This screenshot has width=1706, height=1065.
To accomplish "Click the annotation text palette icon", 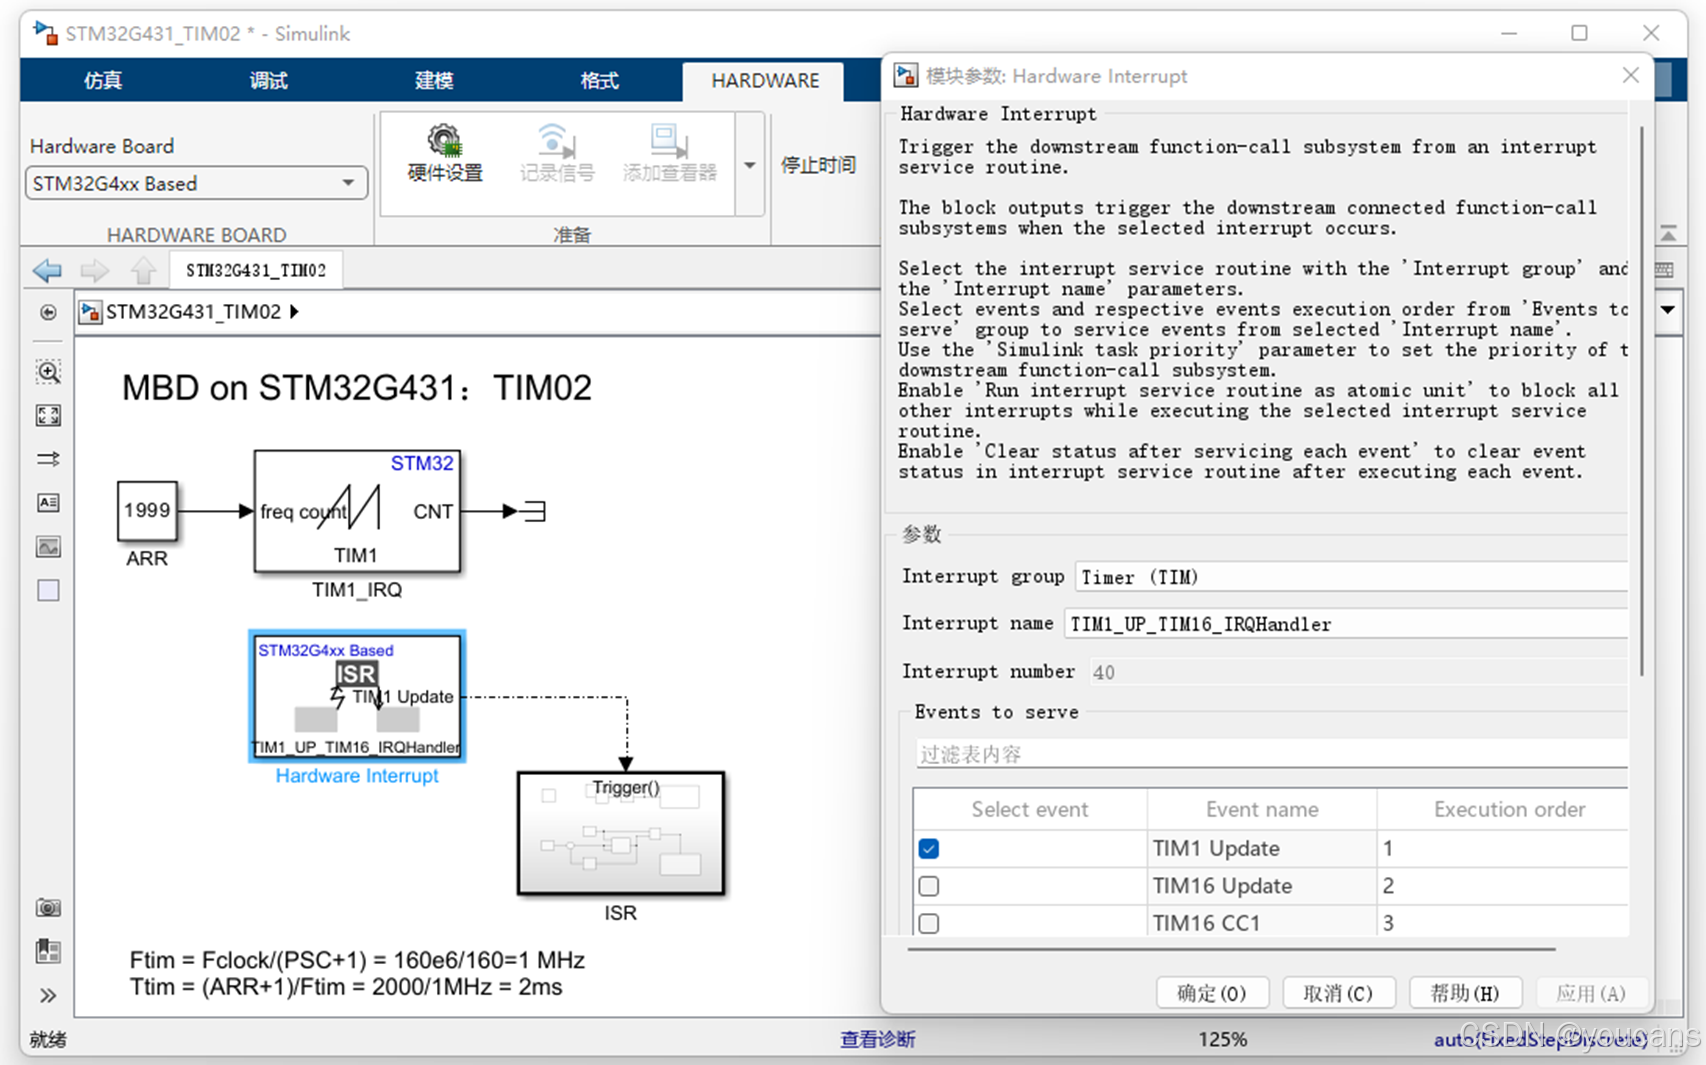I will pos(48,503).
